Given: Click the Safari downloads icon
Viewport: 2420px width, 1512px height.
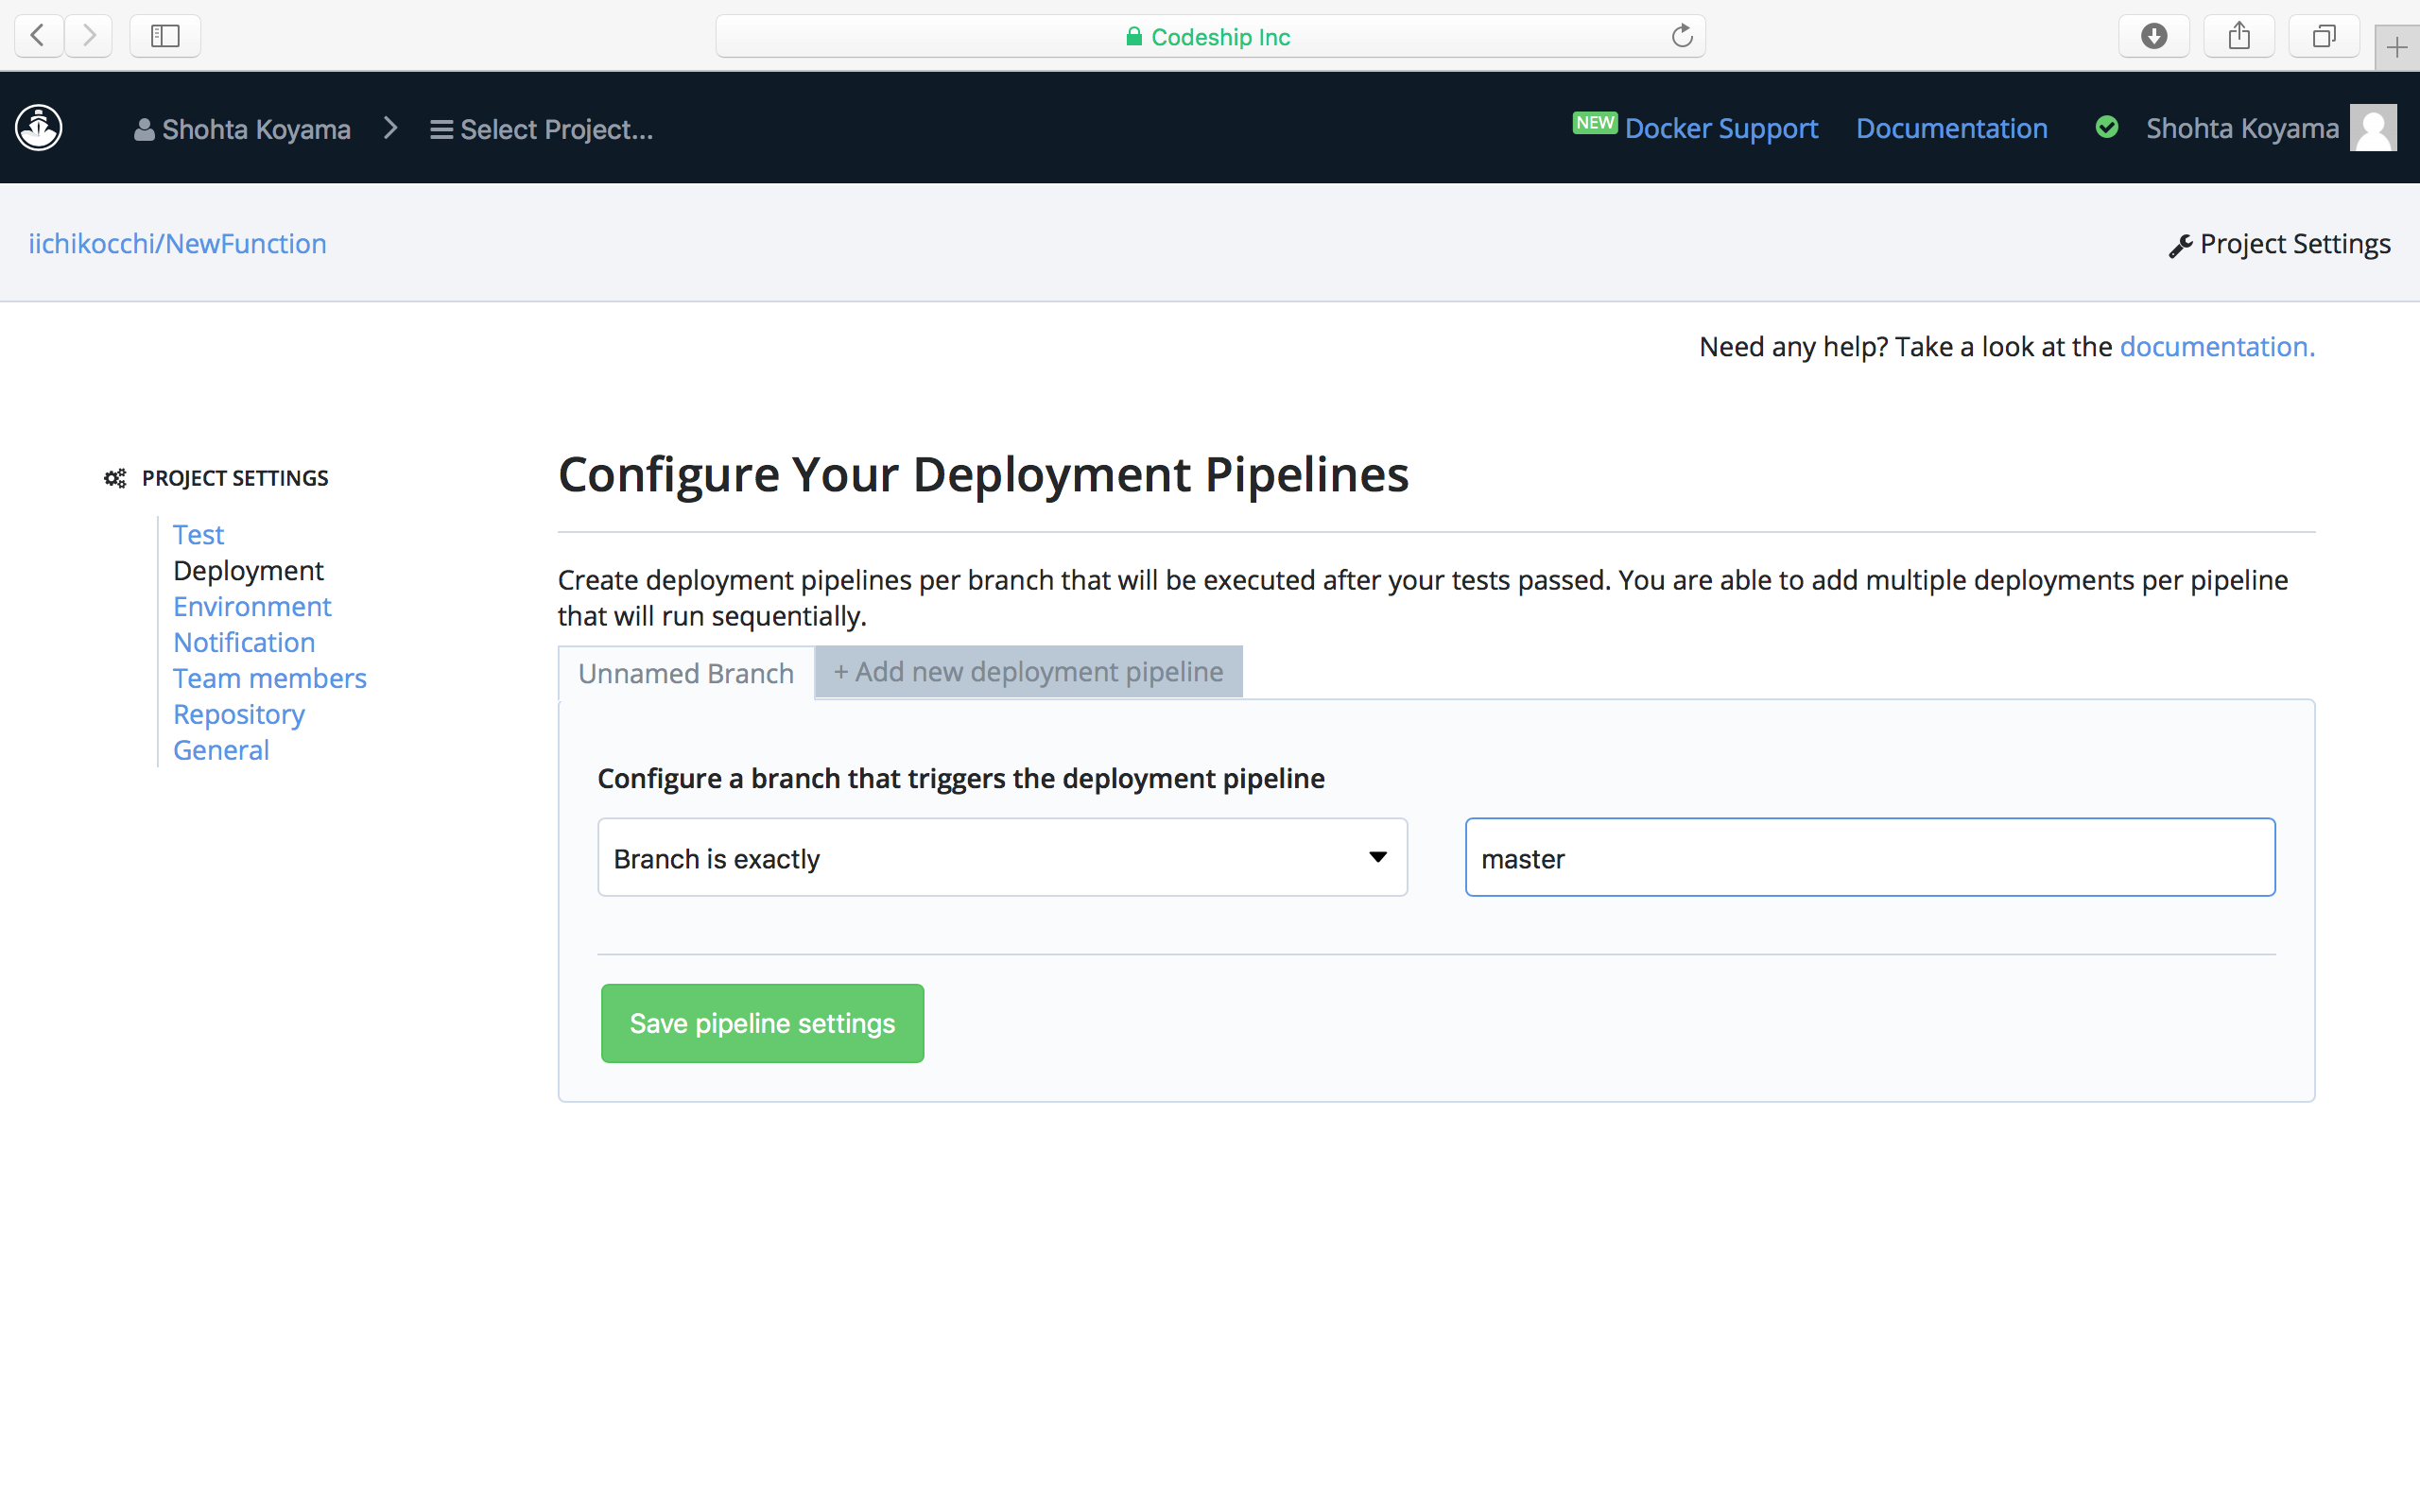Looking at the screenshot, I should coord(2153,35).
